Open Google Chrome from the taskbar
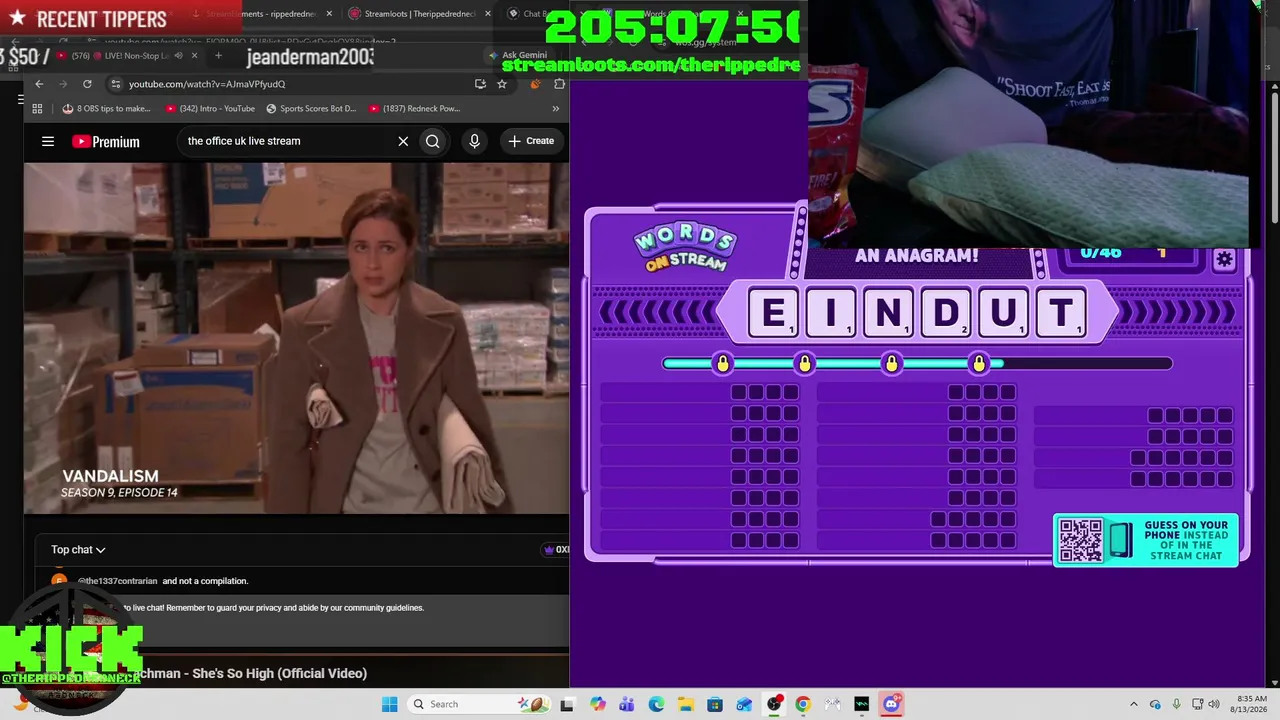 (803, 704)
